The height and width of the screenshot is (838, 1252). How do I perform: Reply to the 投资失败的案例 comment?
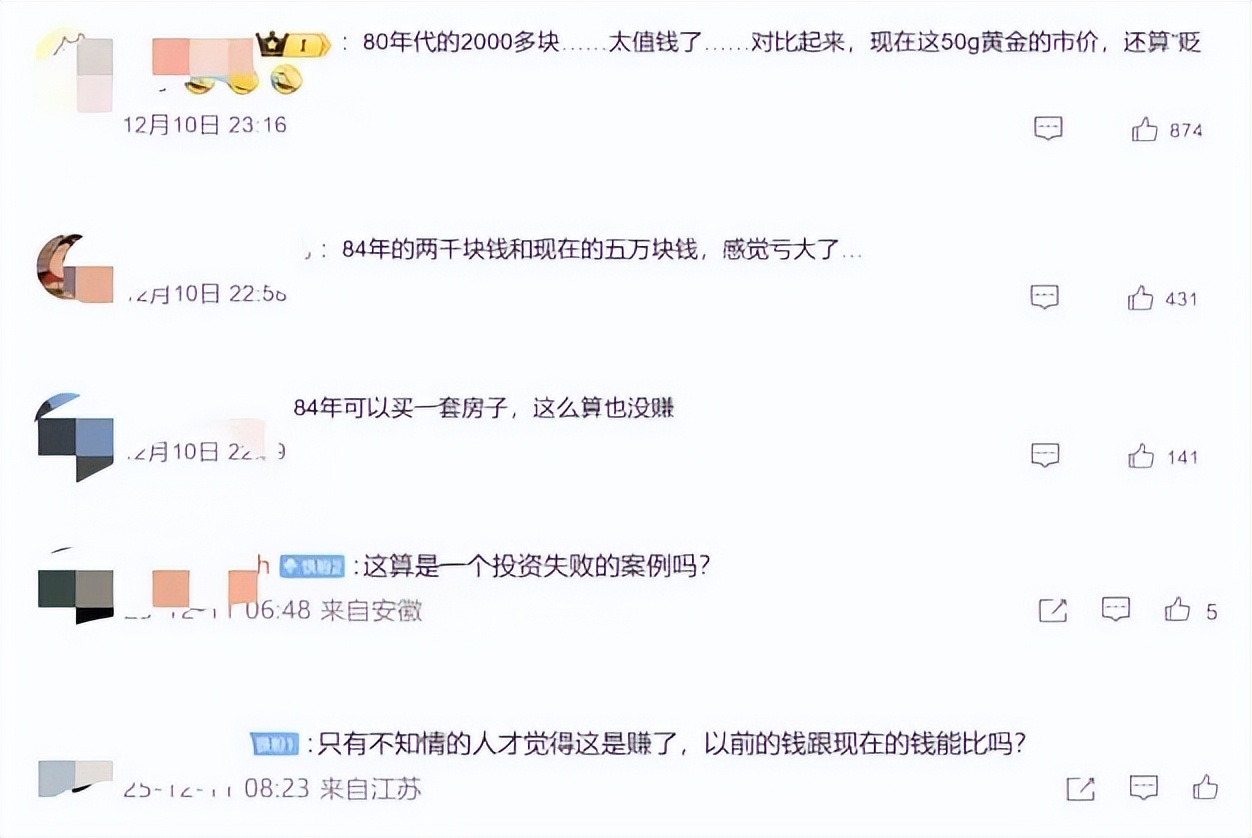pos(1116,609)
